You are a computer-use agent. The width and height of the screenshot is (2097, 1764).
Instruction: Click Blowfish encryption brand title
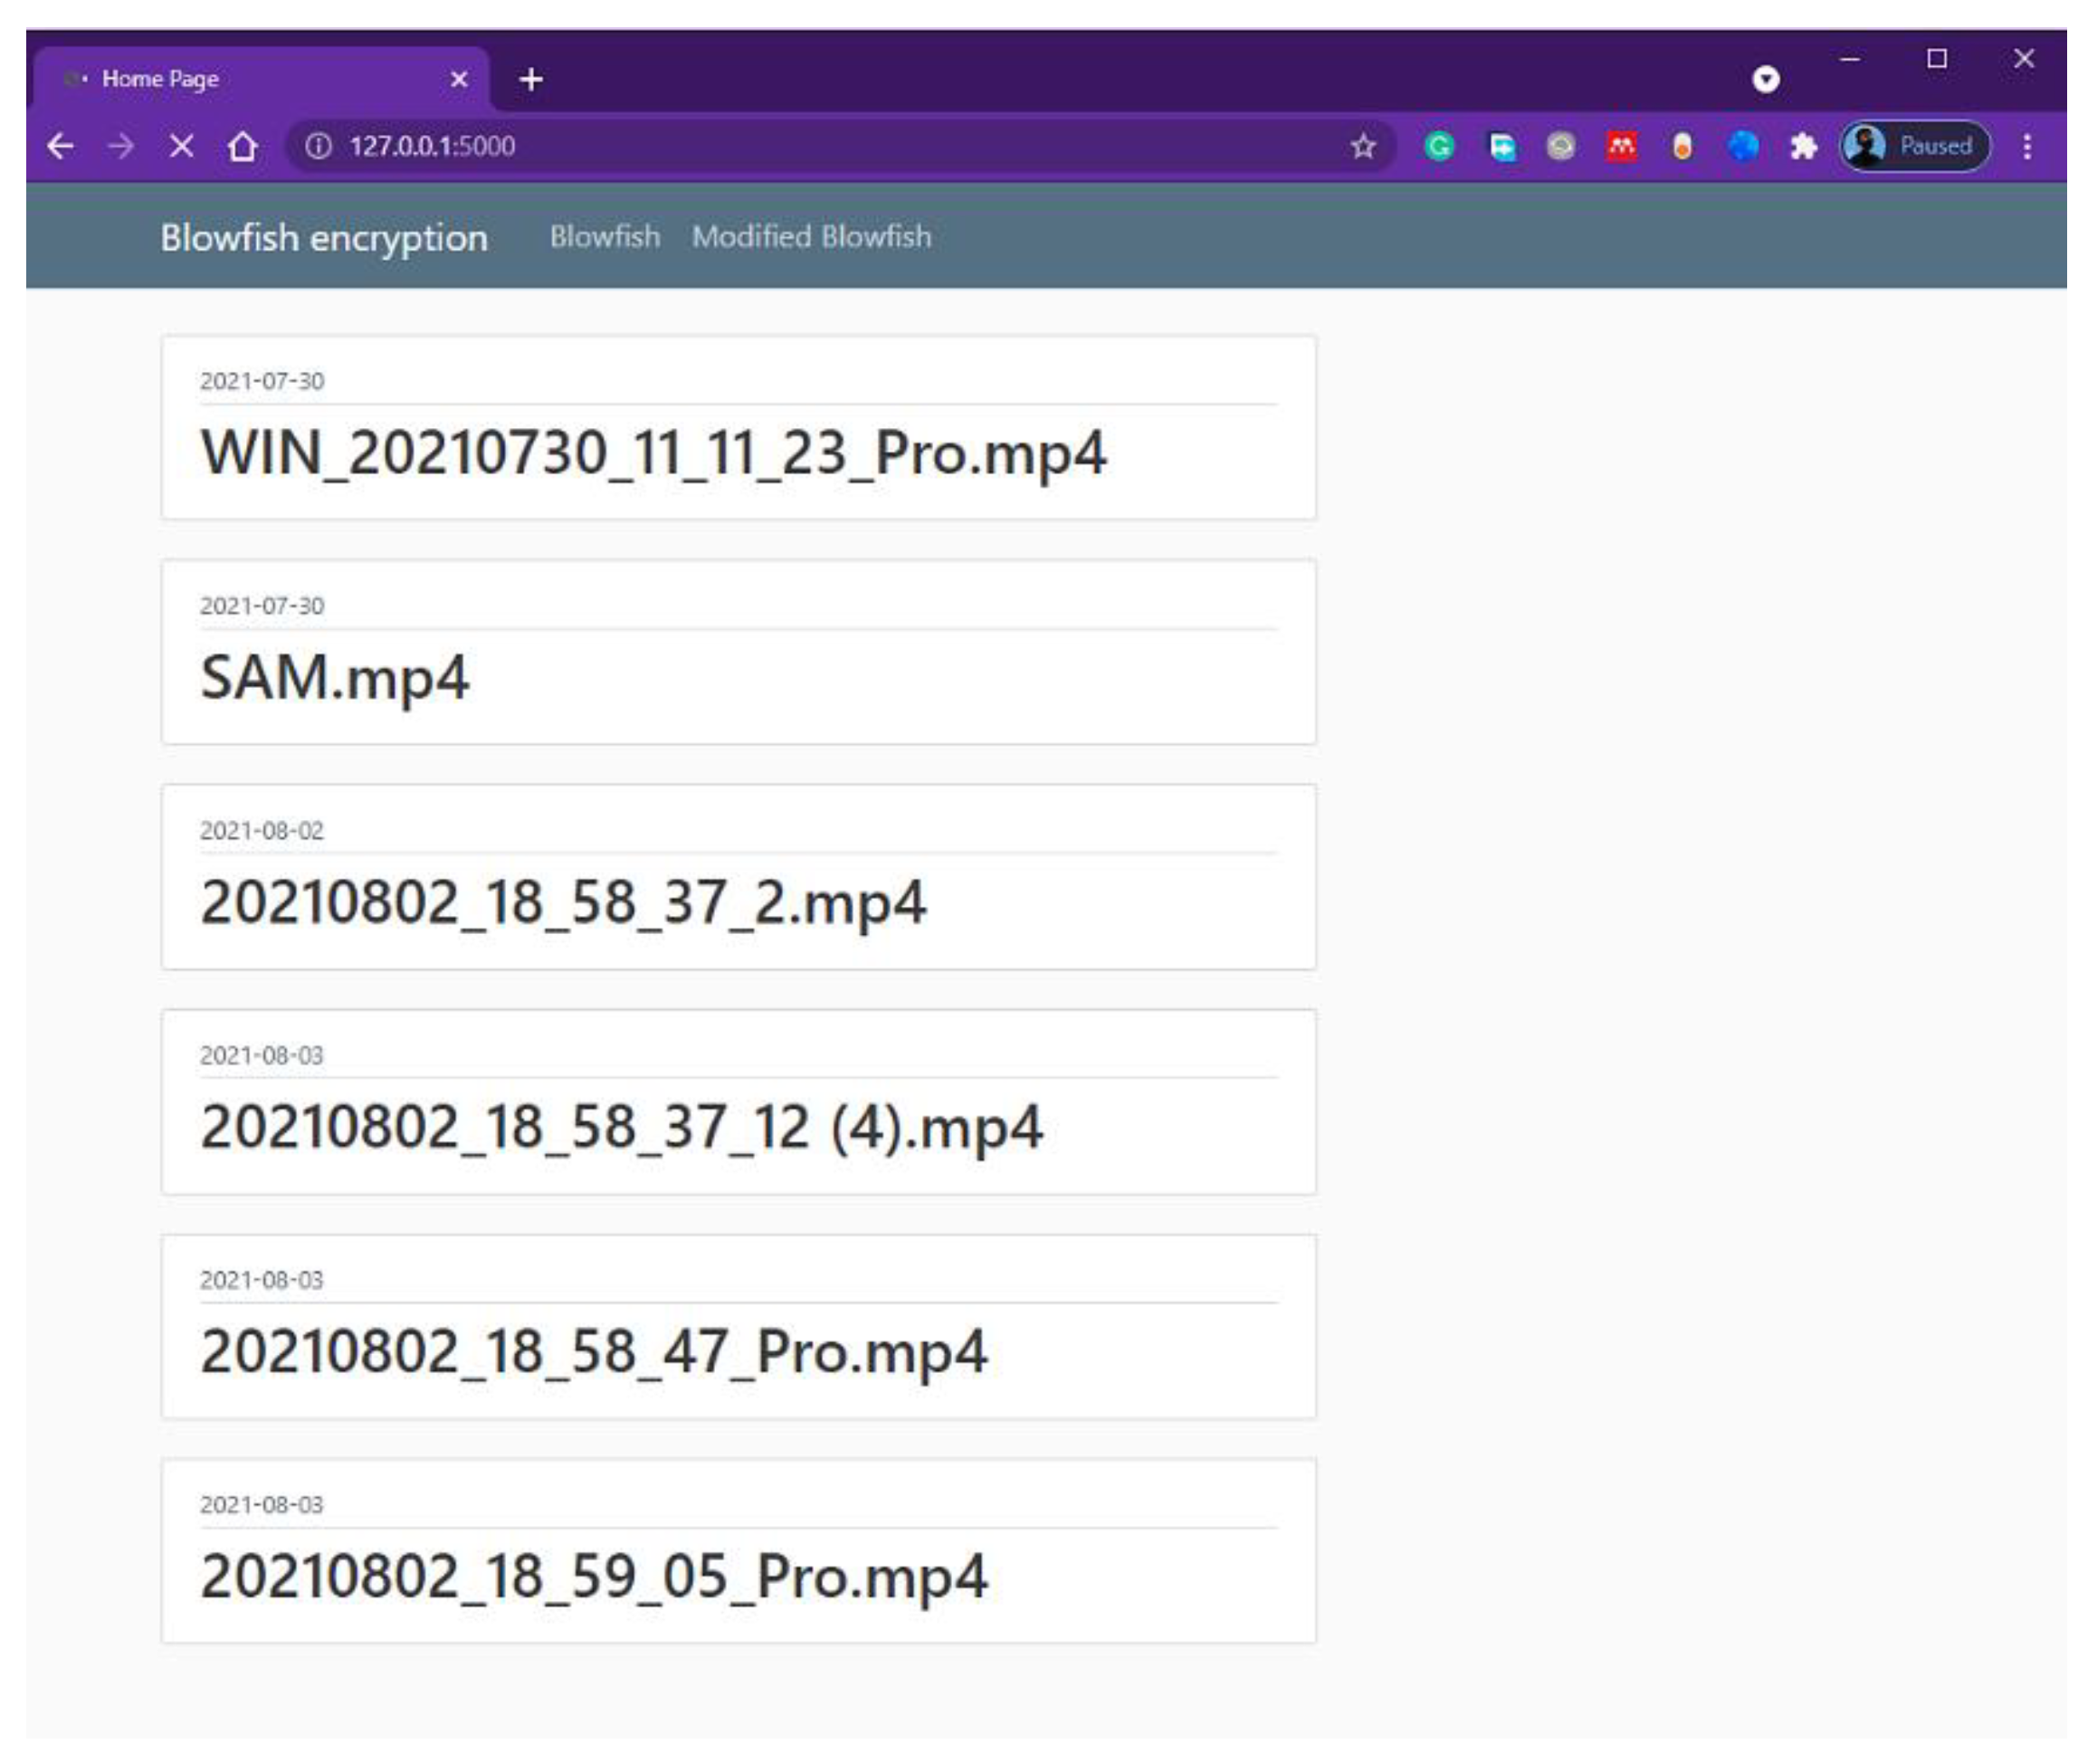click(324, 238)
